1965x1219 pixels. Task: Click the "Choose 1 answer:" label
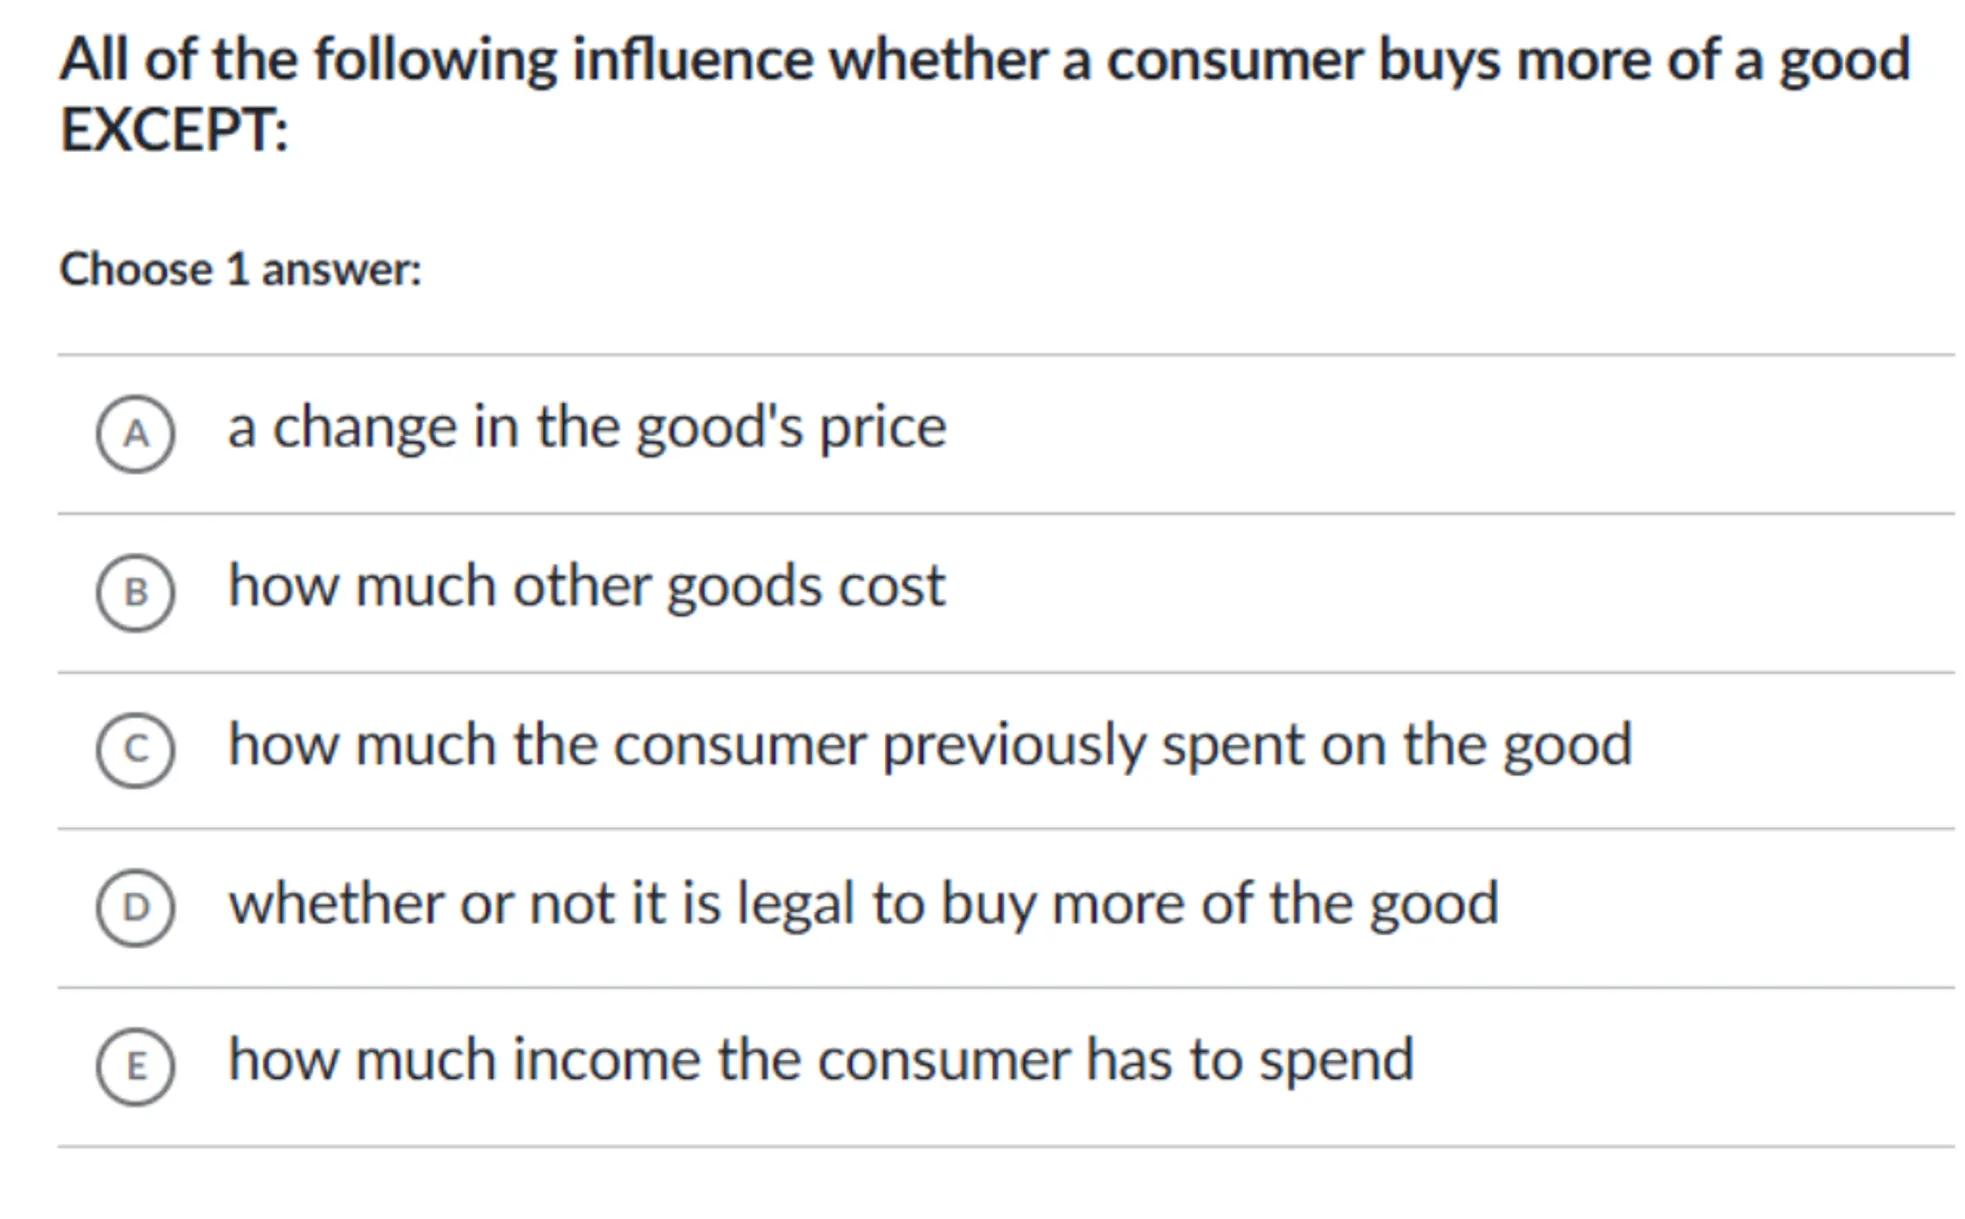(241, 270)
